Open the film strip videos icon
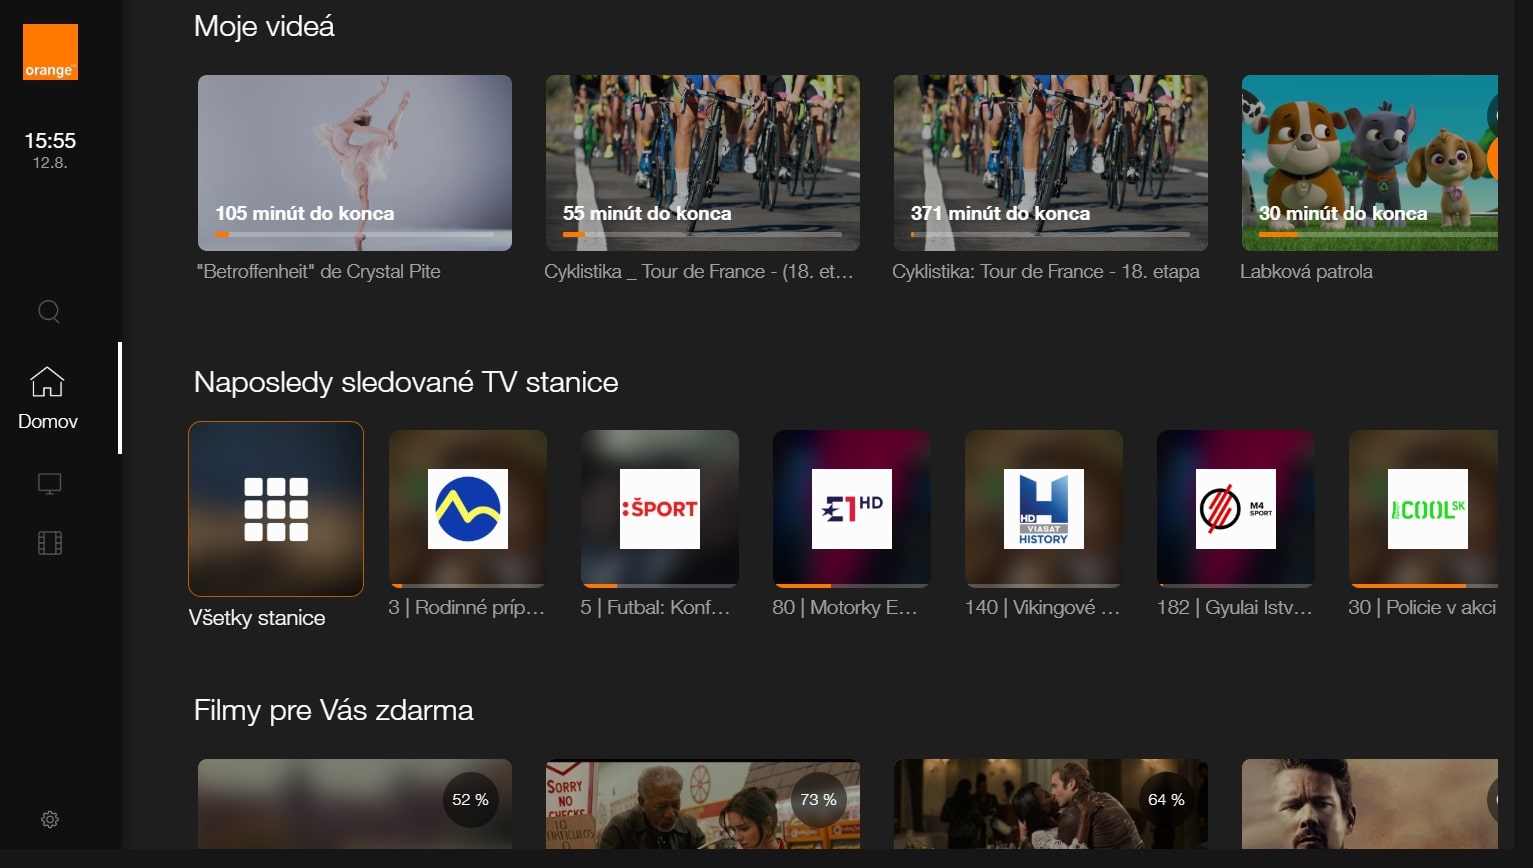This screenshot has height=868, width=1533. pyautogui.click(x=49, y=543)
